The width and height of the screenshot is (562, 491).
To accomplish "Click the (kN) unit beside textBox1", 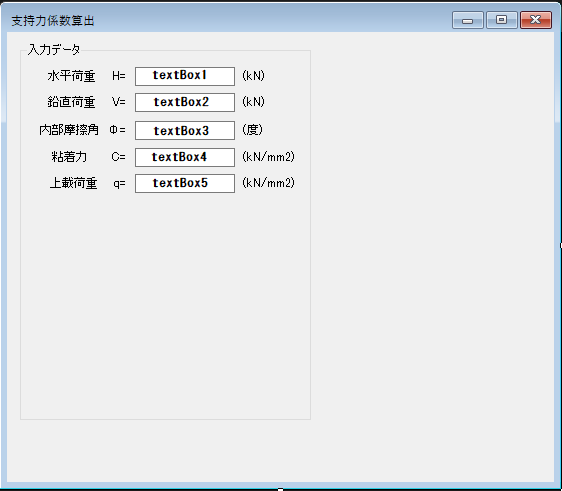I will pyautogui.click(x=253, y=76).
